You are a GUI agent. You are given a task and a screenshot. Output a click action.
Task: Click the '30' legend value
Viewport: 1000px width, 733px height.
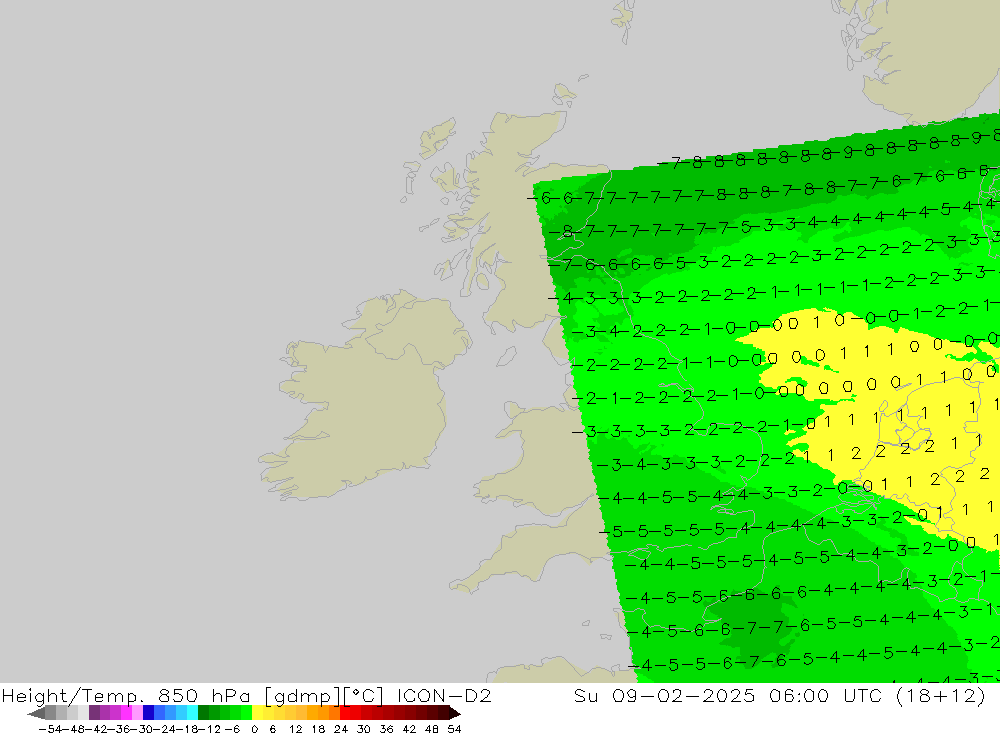[364, 729]
